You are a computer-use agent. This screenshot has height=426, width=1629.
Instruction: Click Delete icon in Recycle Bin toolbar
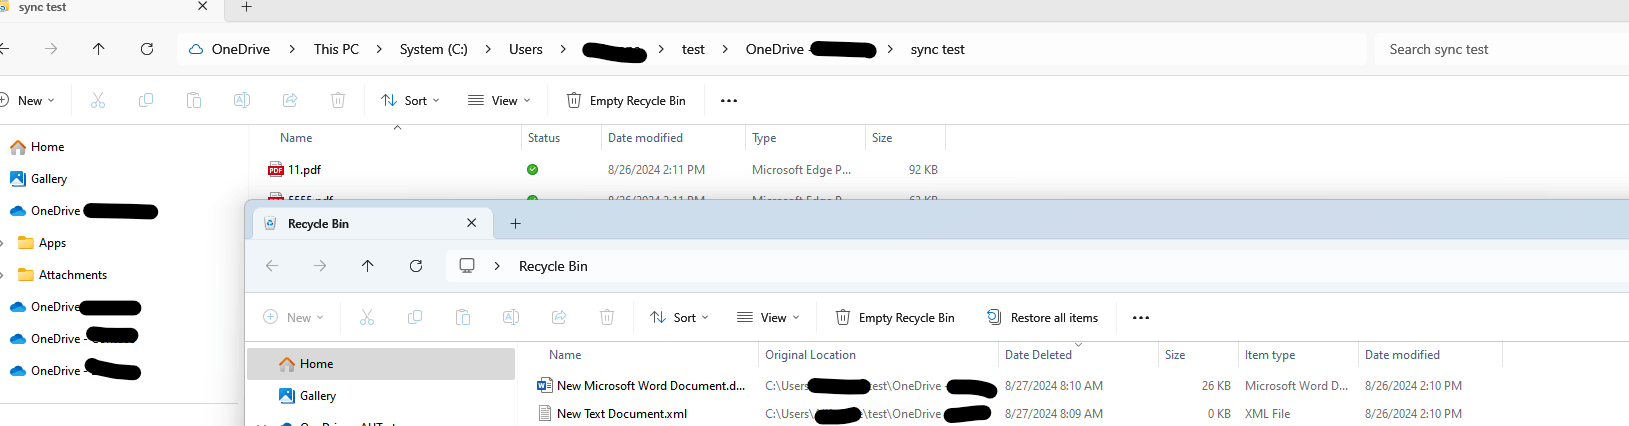(607, 317)
